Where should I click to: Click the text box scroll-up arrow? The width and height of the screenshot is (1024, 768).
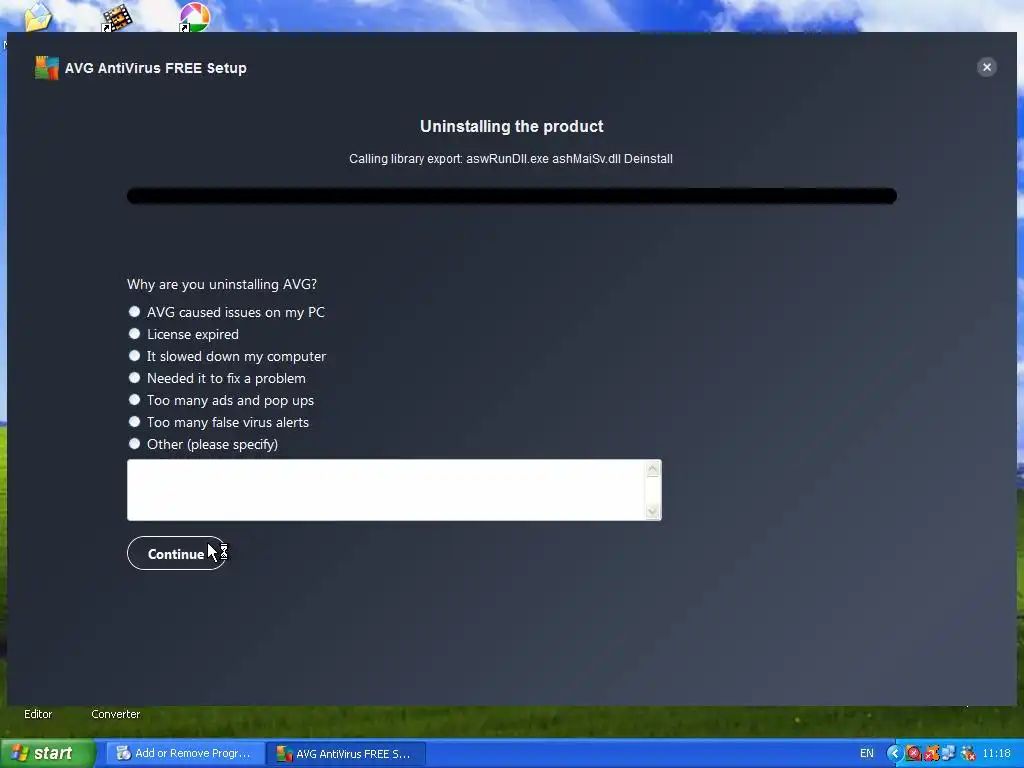click(652, 469)
